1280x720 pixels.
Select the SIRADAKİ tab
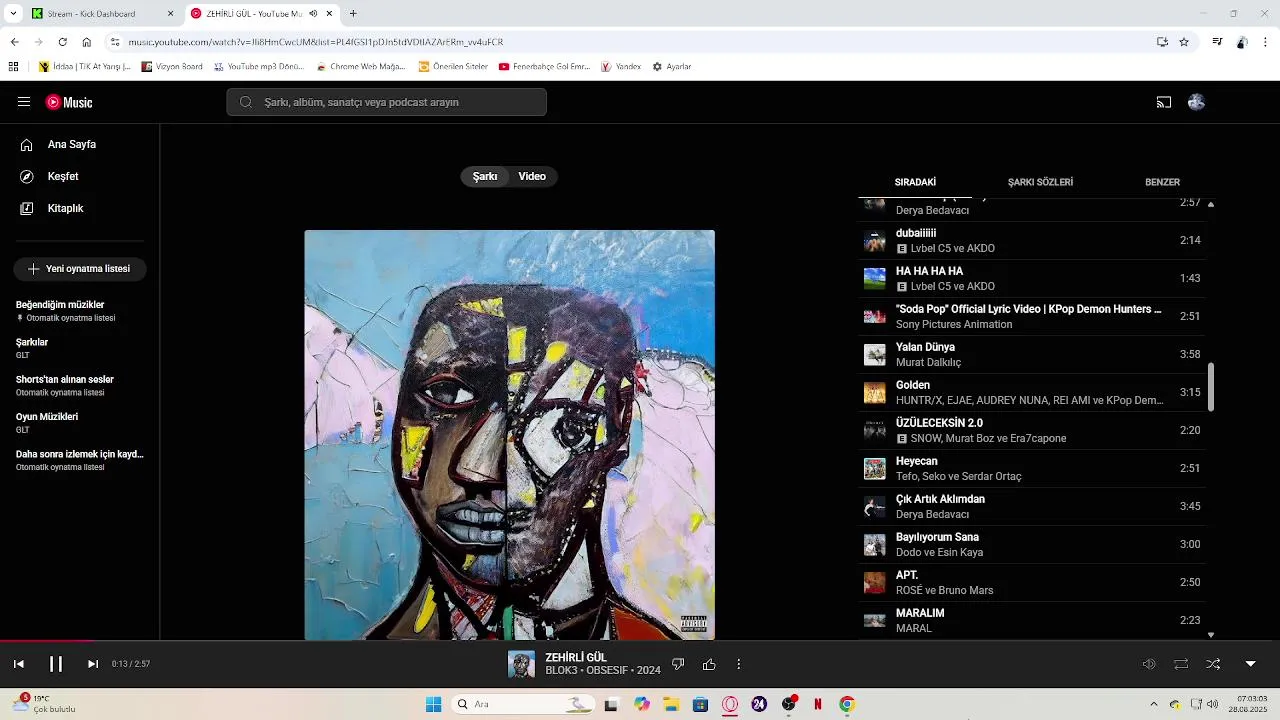pos(915,182)
